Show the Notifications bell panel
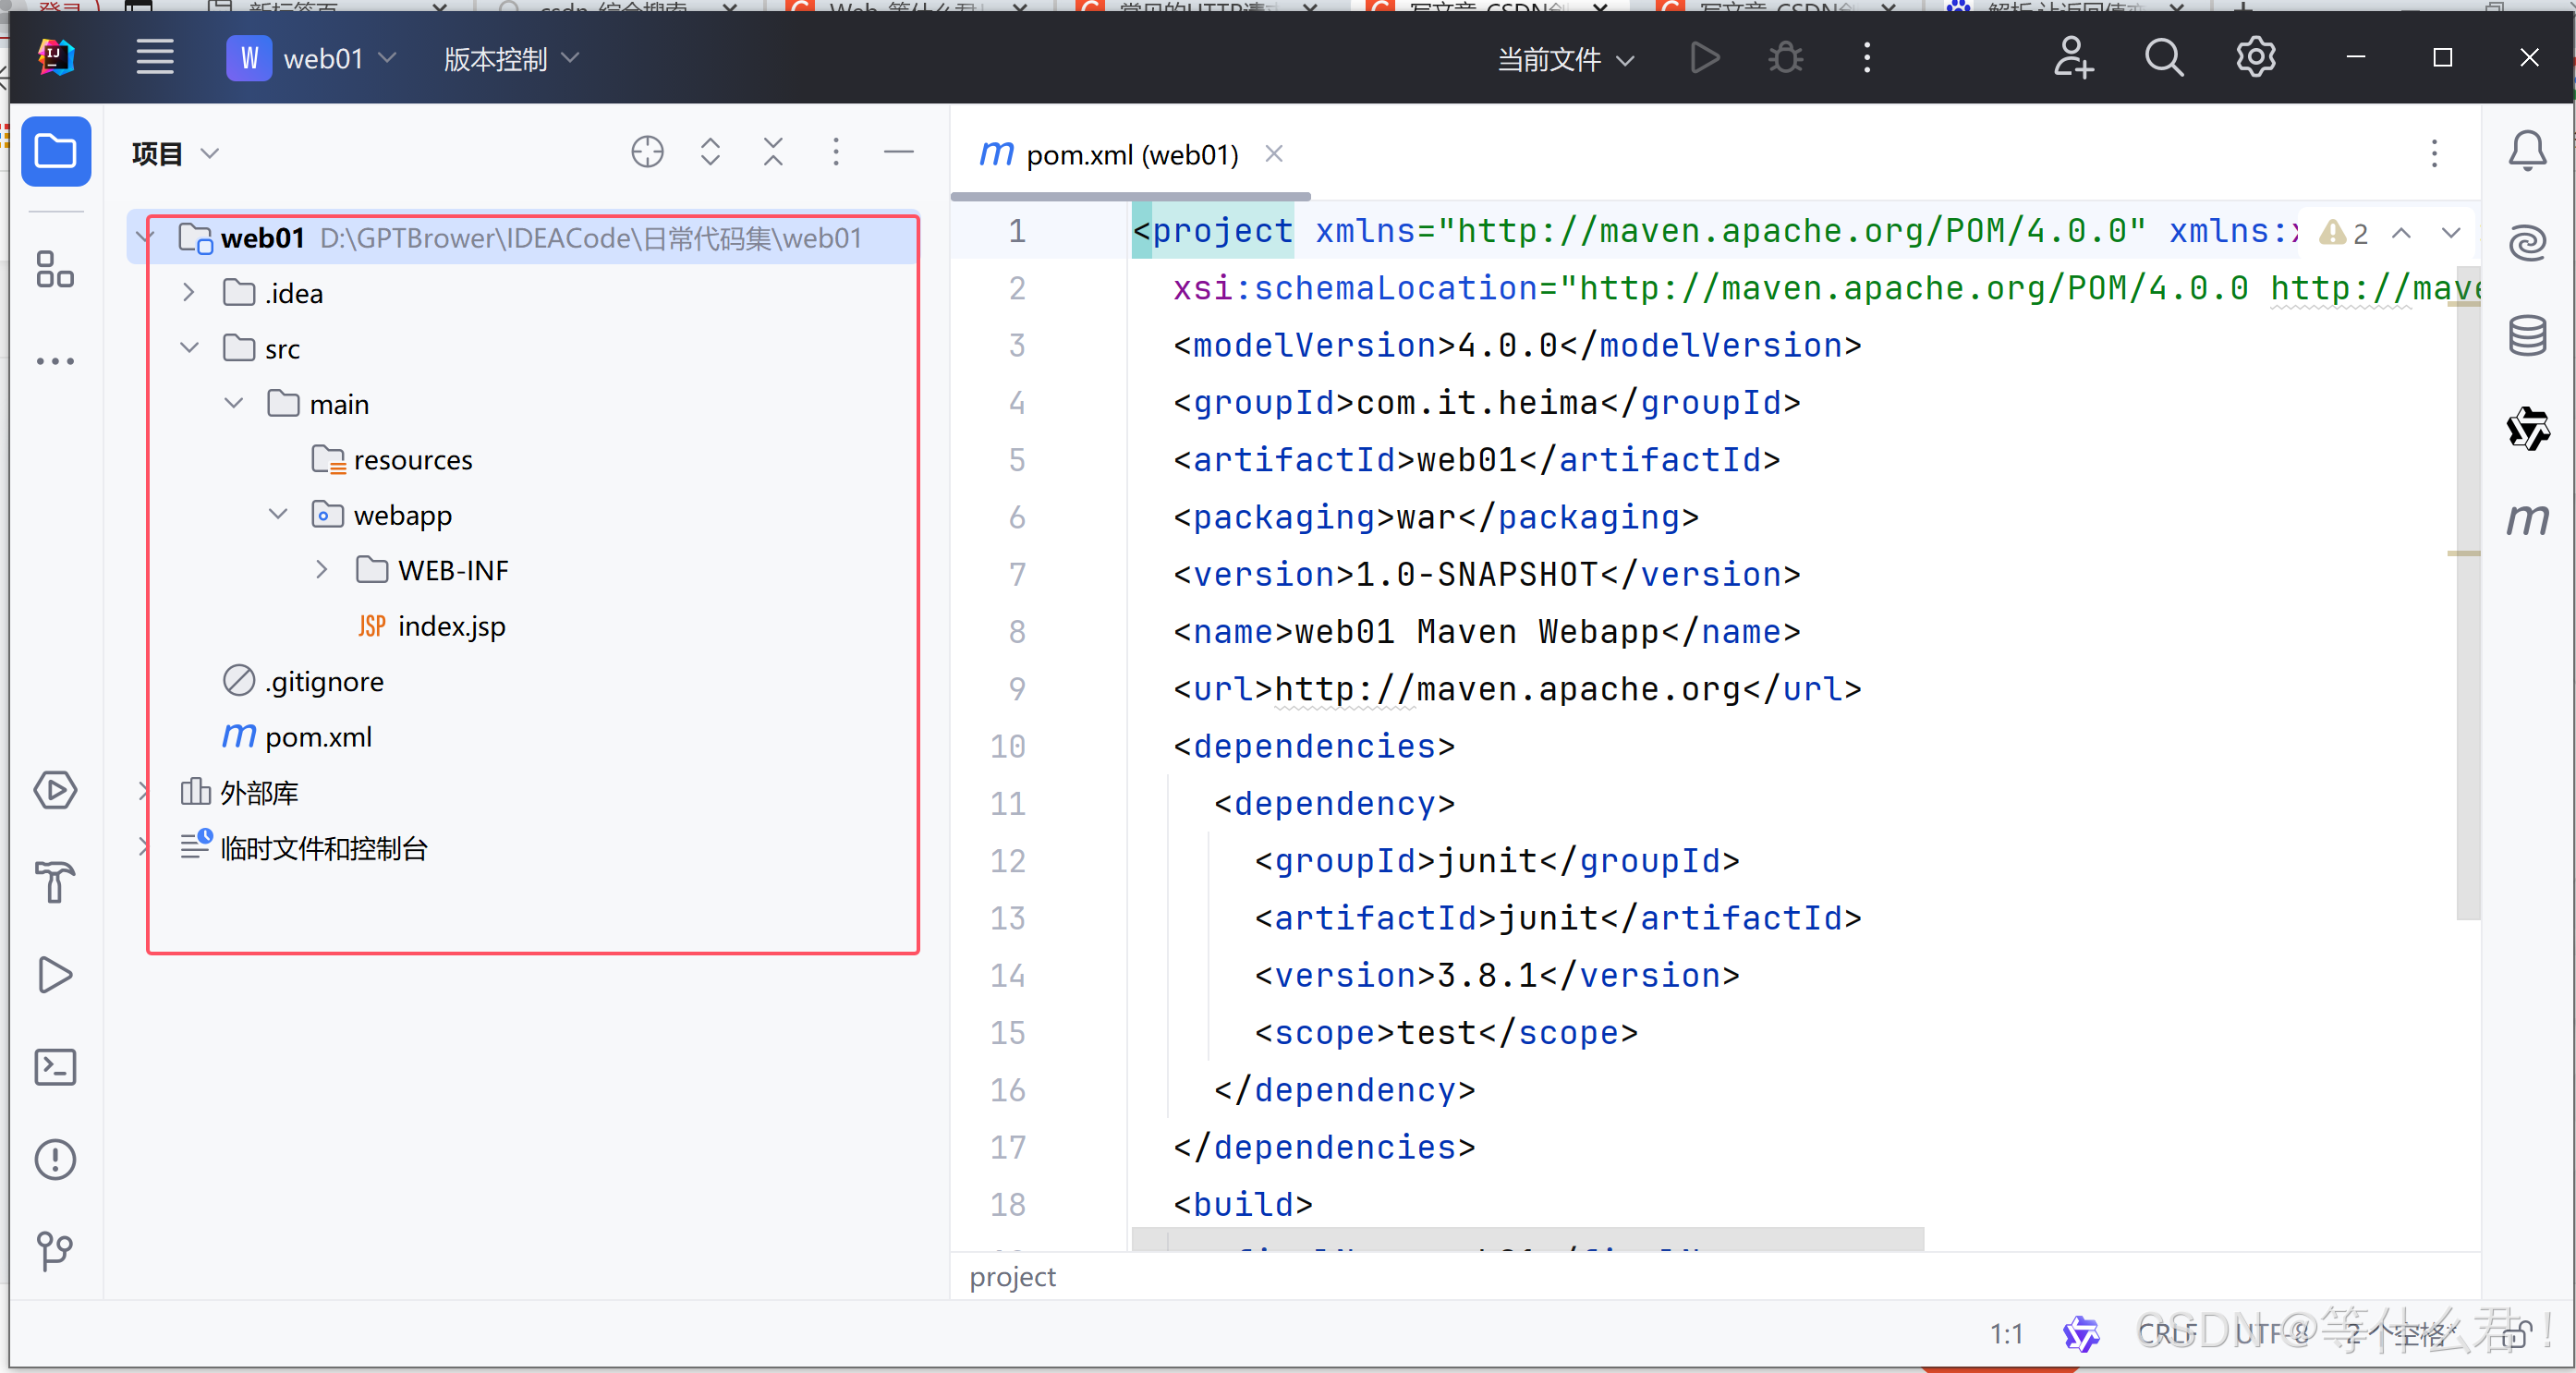Screen dimensions: 2576x1373 (2527, 151)
